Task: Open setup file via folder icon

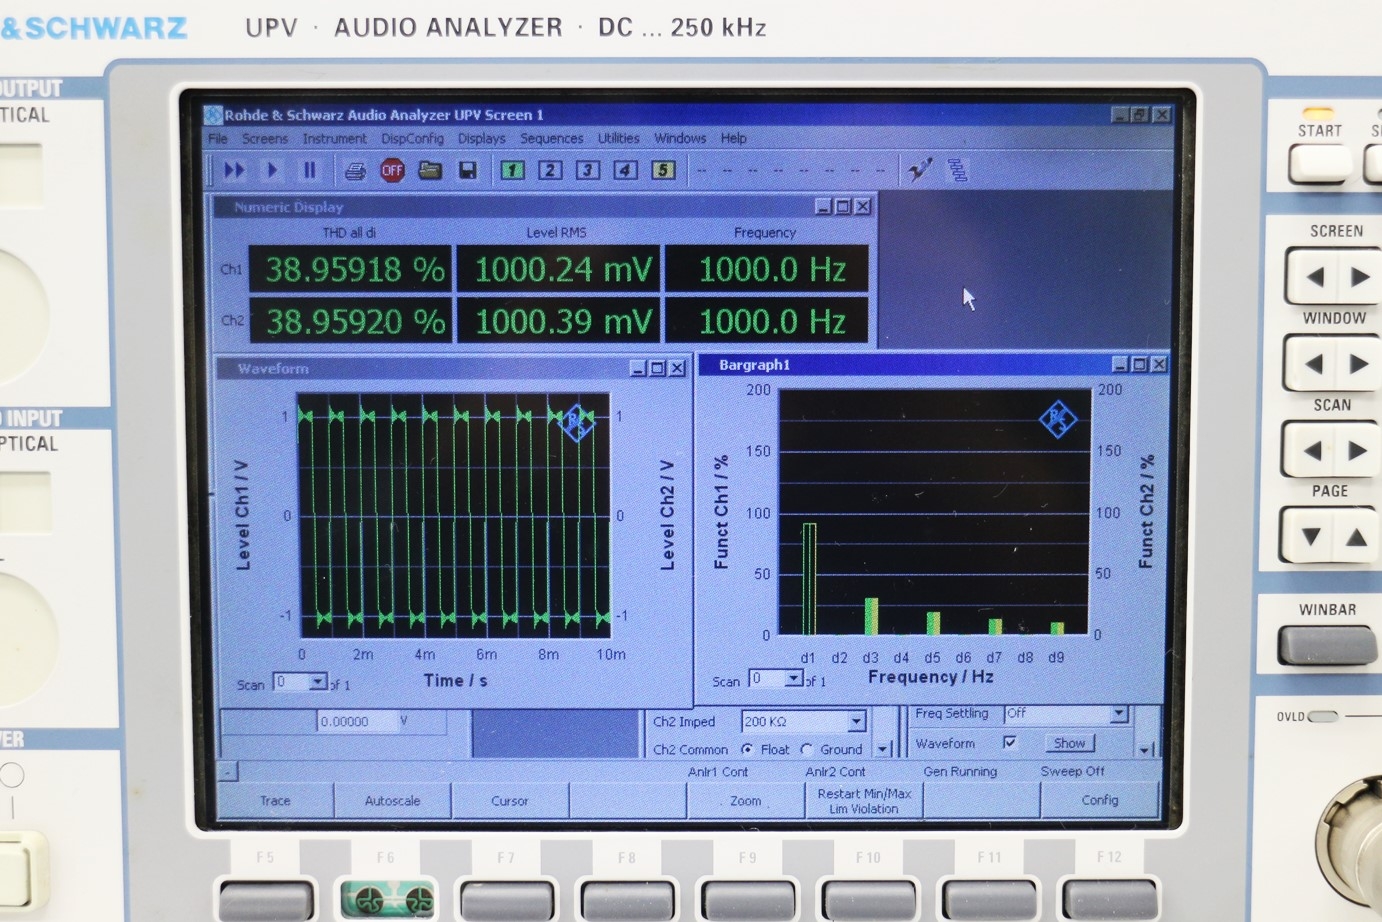Action: coord(430,170)
